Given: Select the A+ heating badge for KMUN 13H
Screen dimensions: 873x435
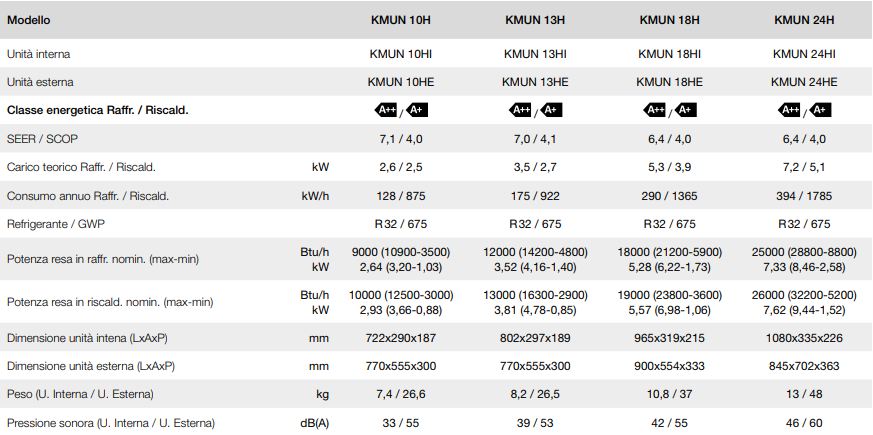Looking at the screenshot, I should coord(551,110).
